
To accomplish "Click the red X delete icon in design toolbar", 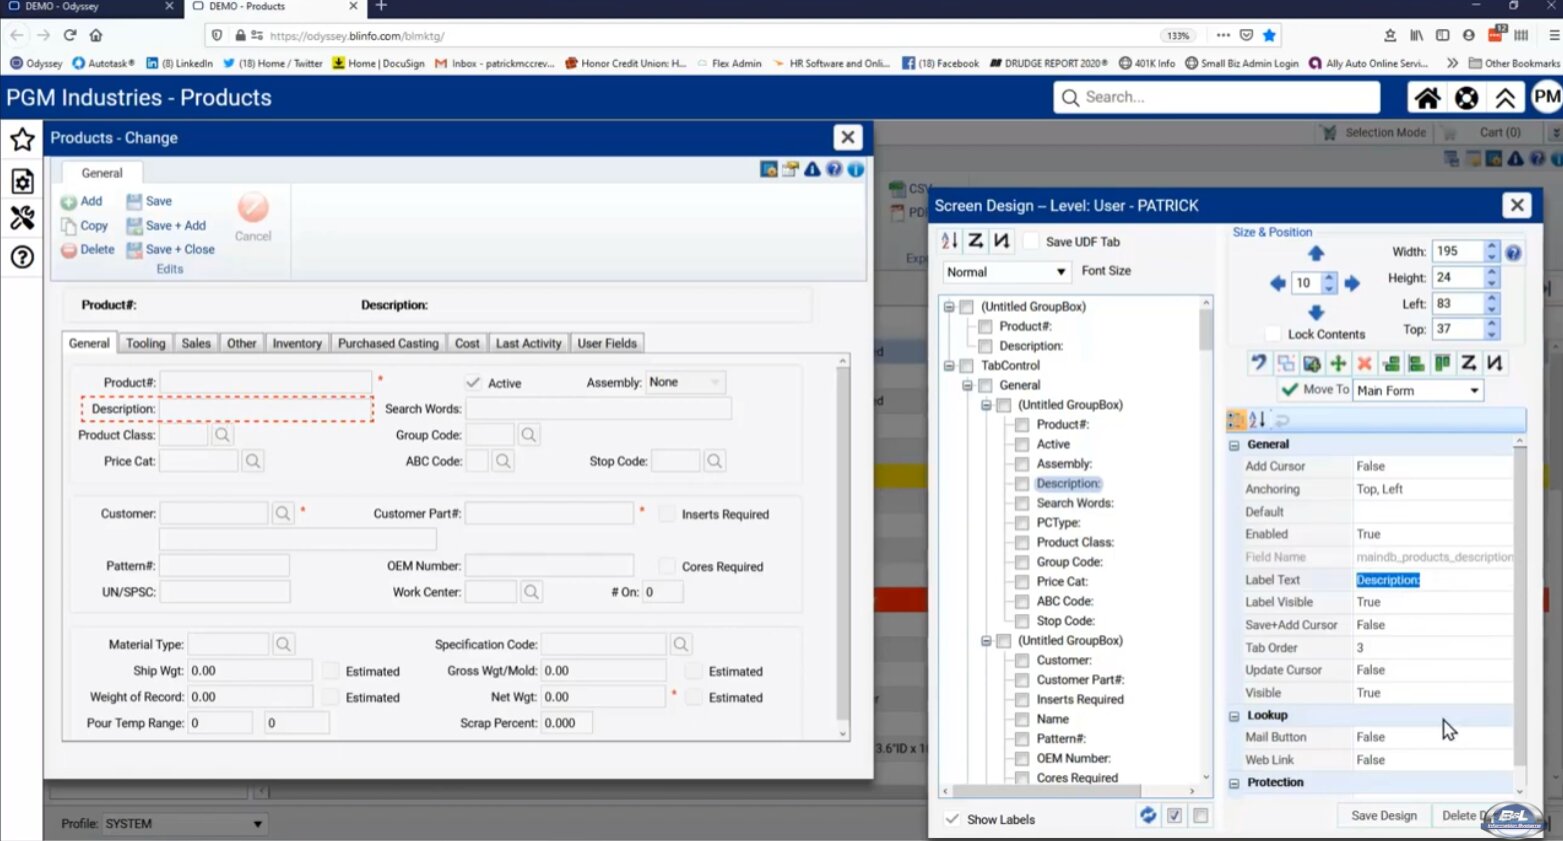I will pos(1364,363).
